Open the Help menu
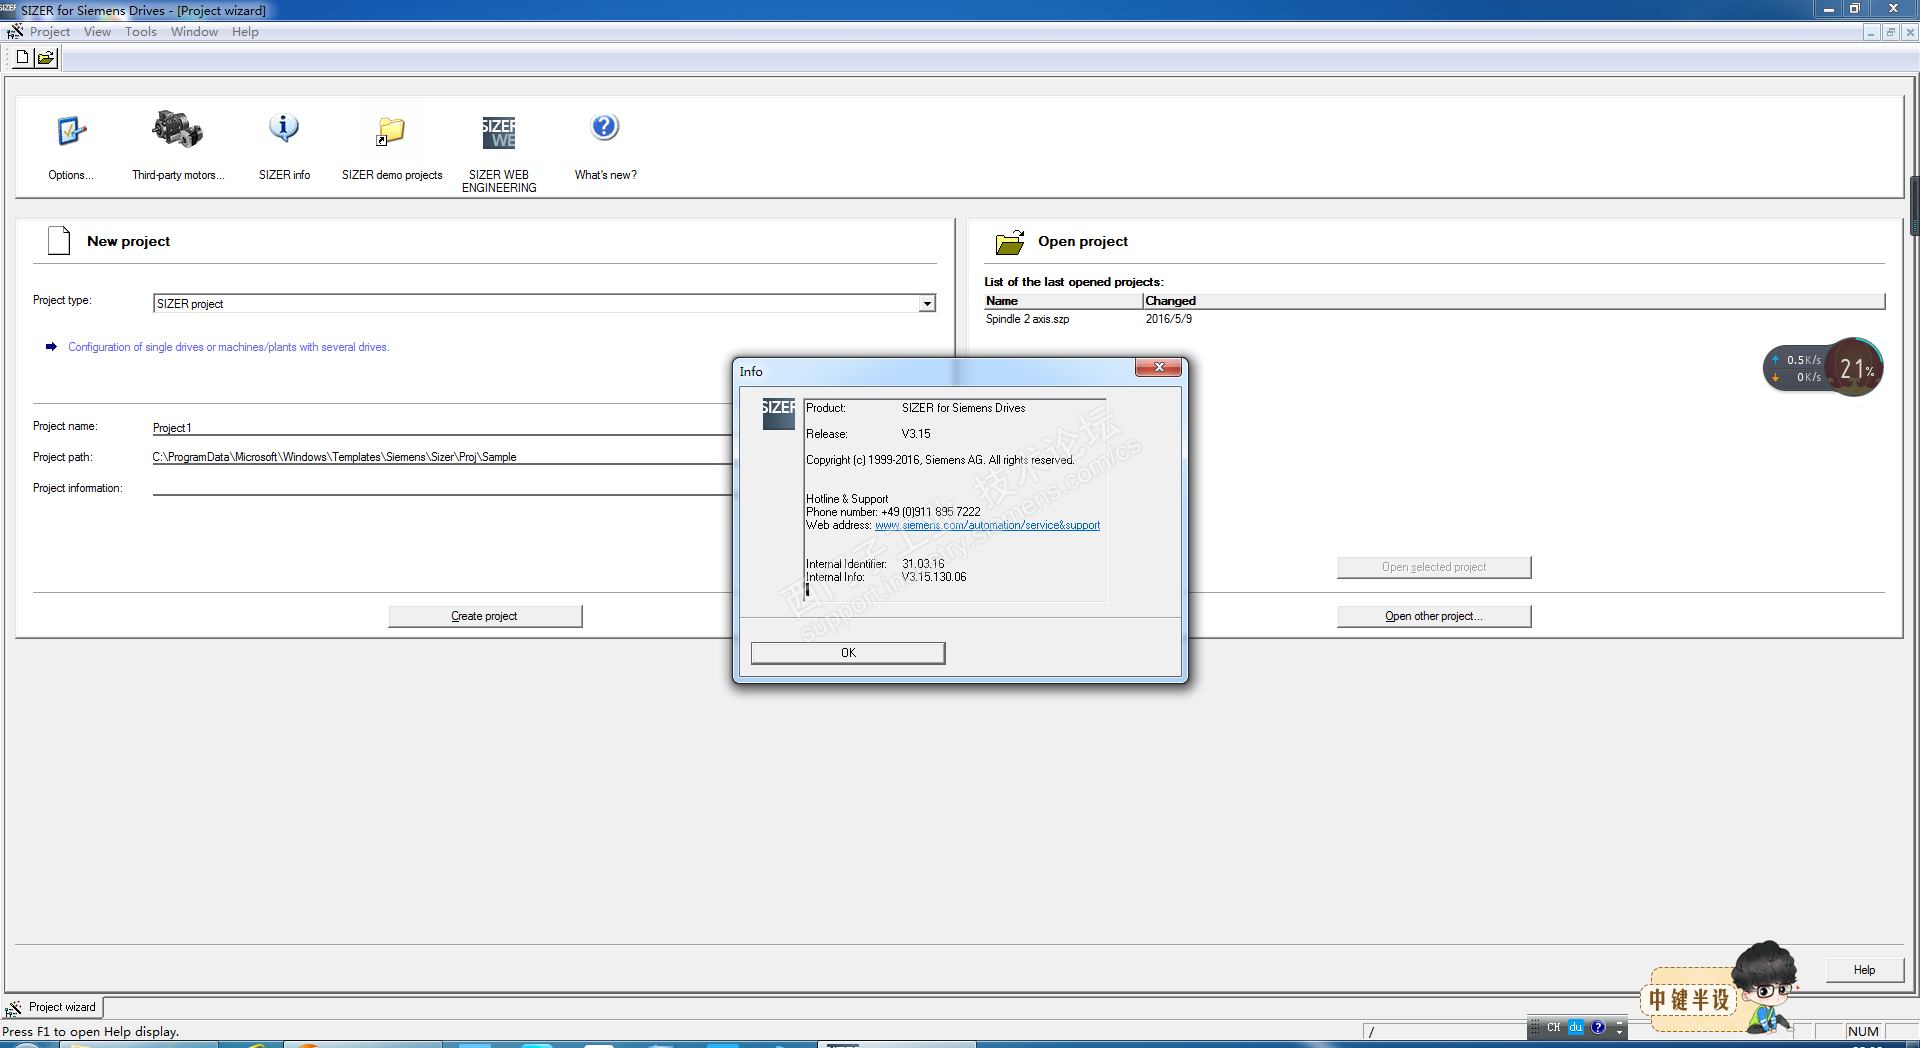Image resolution: width=1920 pixels, height=1048 pixels. point(245,32)
